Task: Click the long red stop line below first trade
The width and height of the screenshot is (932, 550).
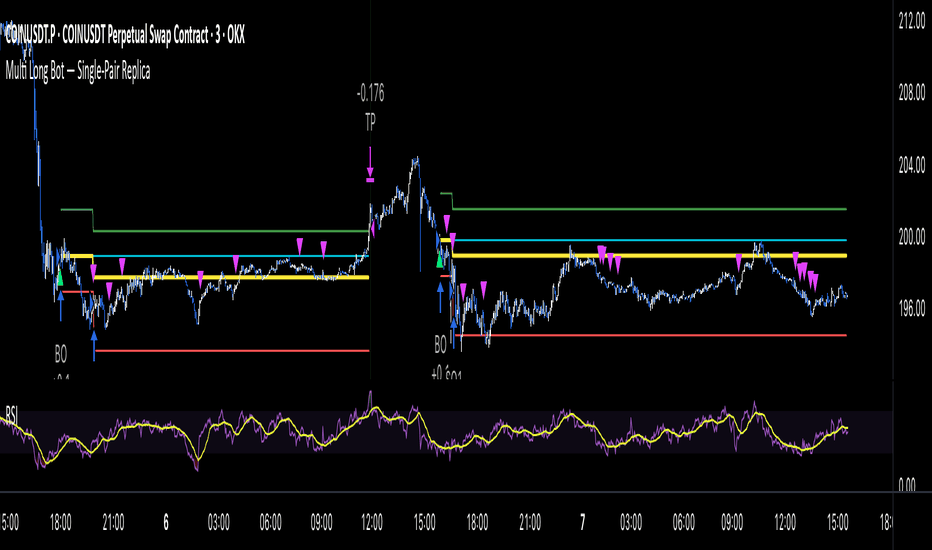Action: (x=232, y=351)
